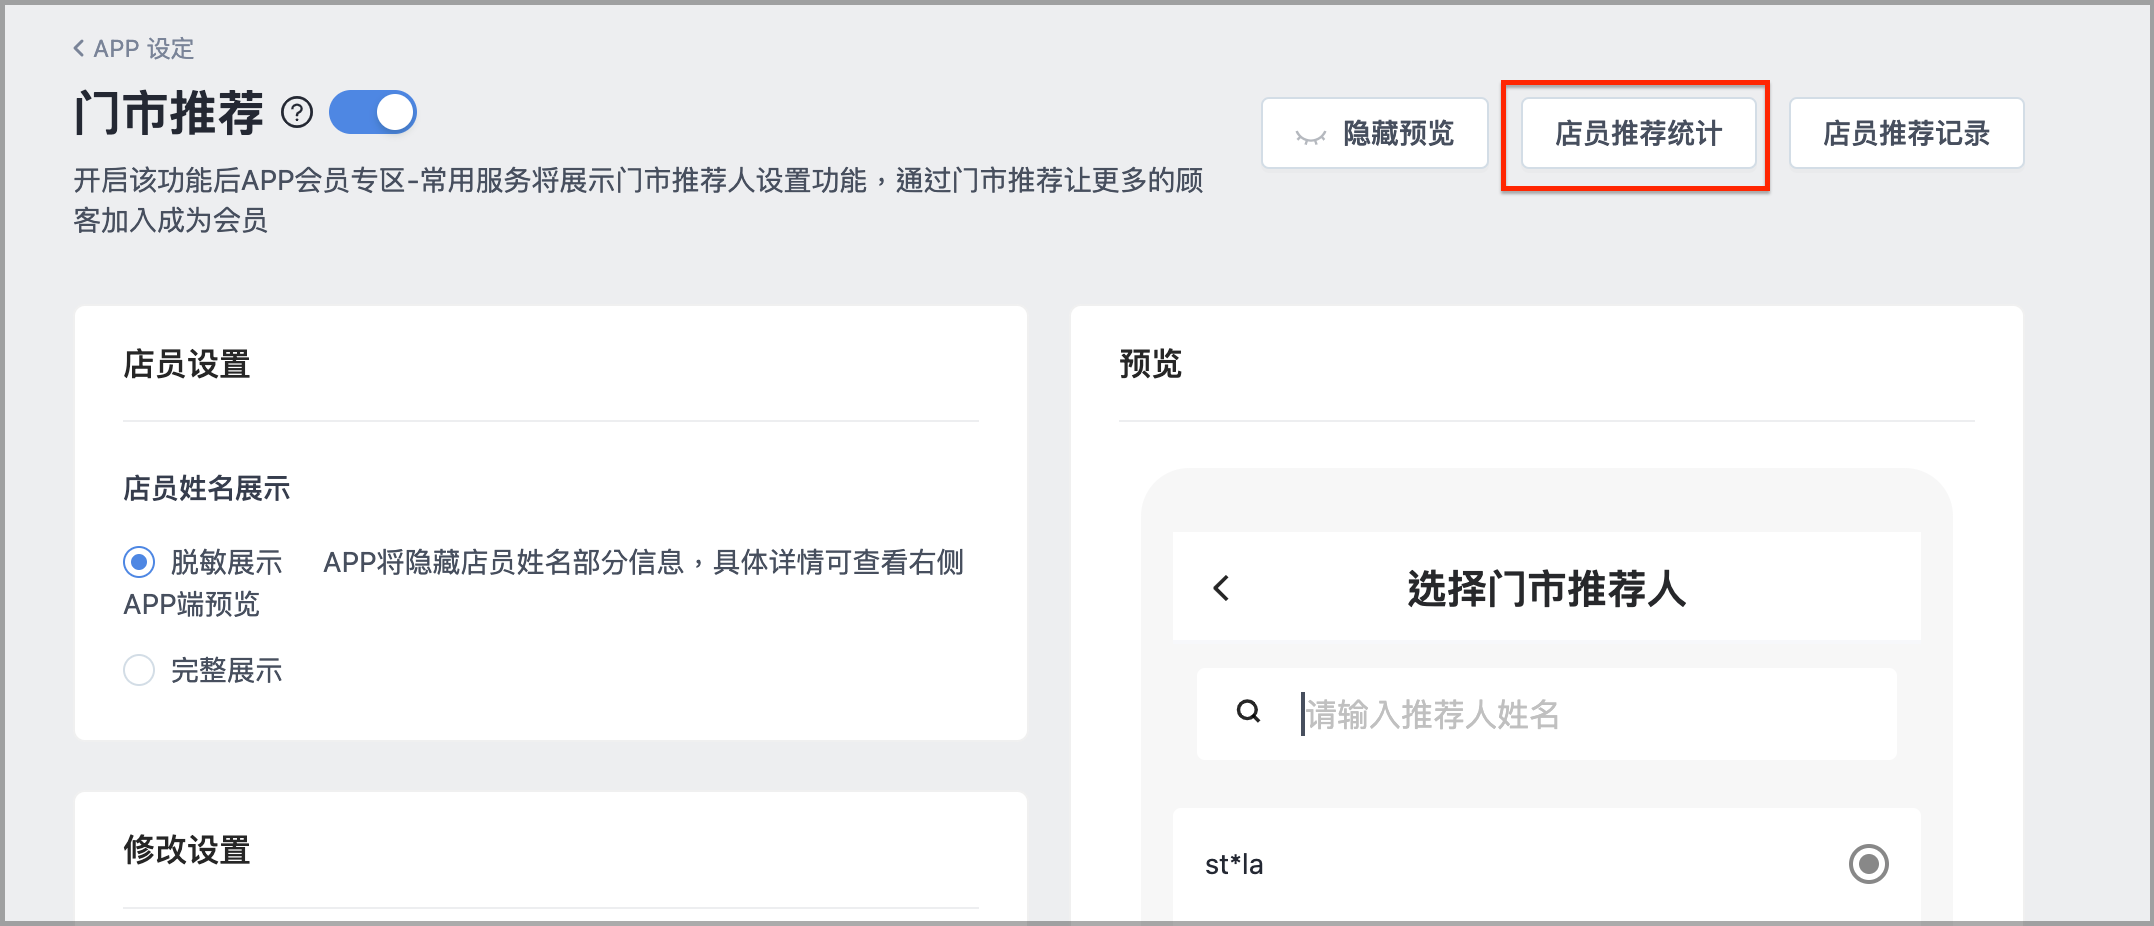The width and height of the screenshot is (2154, 926).
Task: Hide the preview with 隐藏预览 button
Action: pos(1375,133)
